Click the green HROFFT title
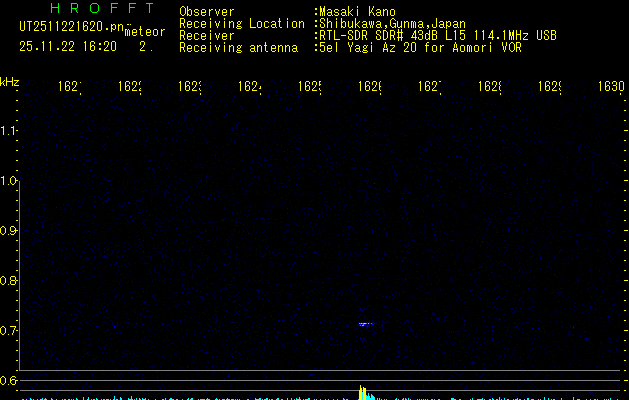Viewport: 629px width, 400px height. pos(102,8)
